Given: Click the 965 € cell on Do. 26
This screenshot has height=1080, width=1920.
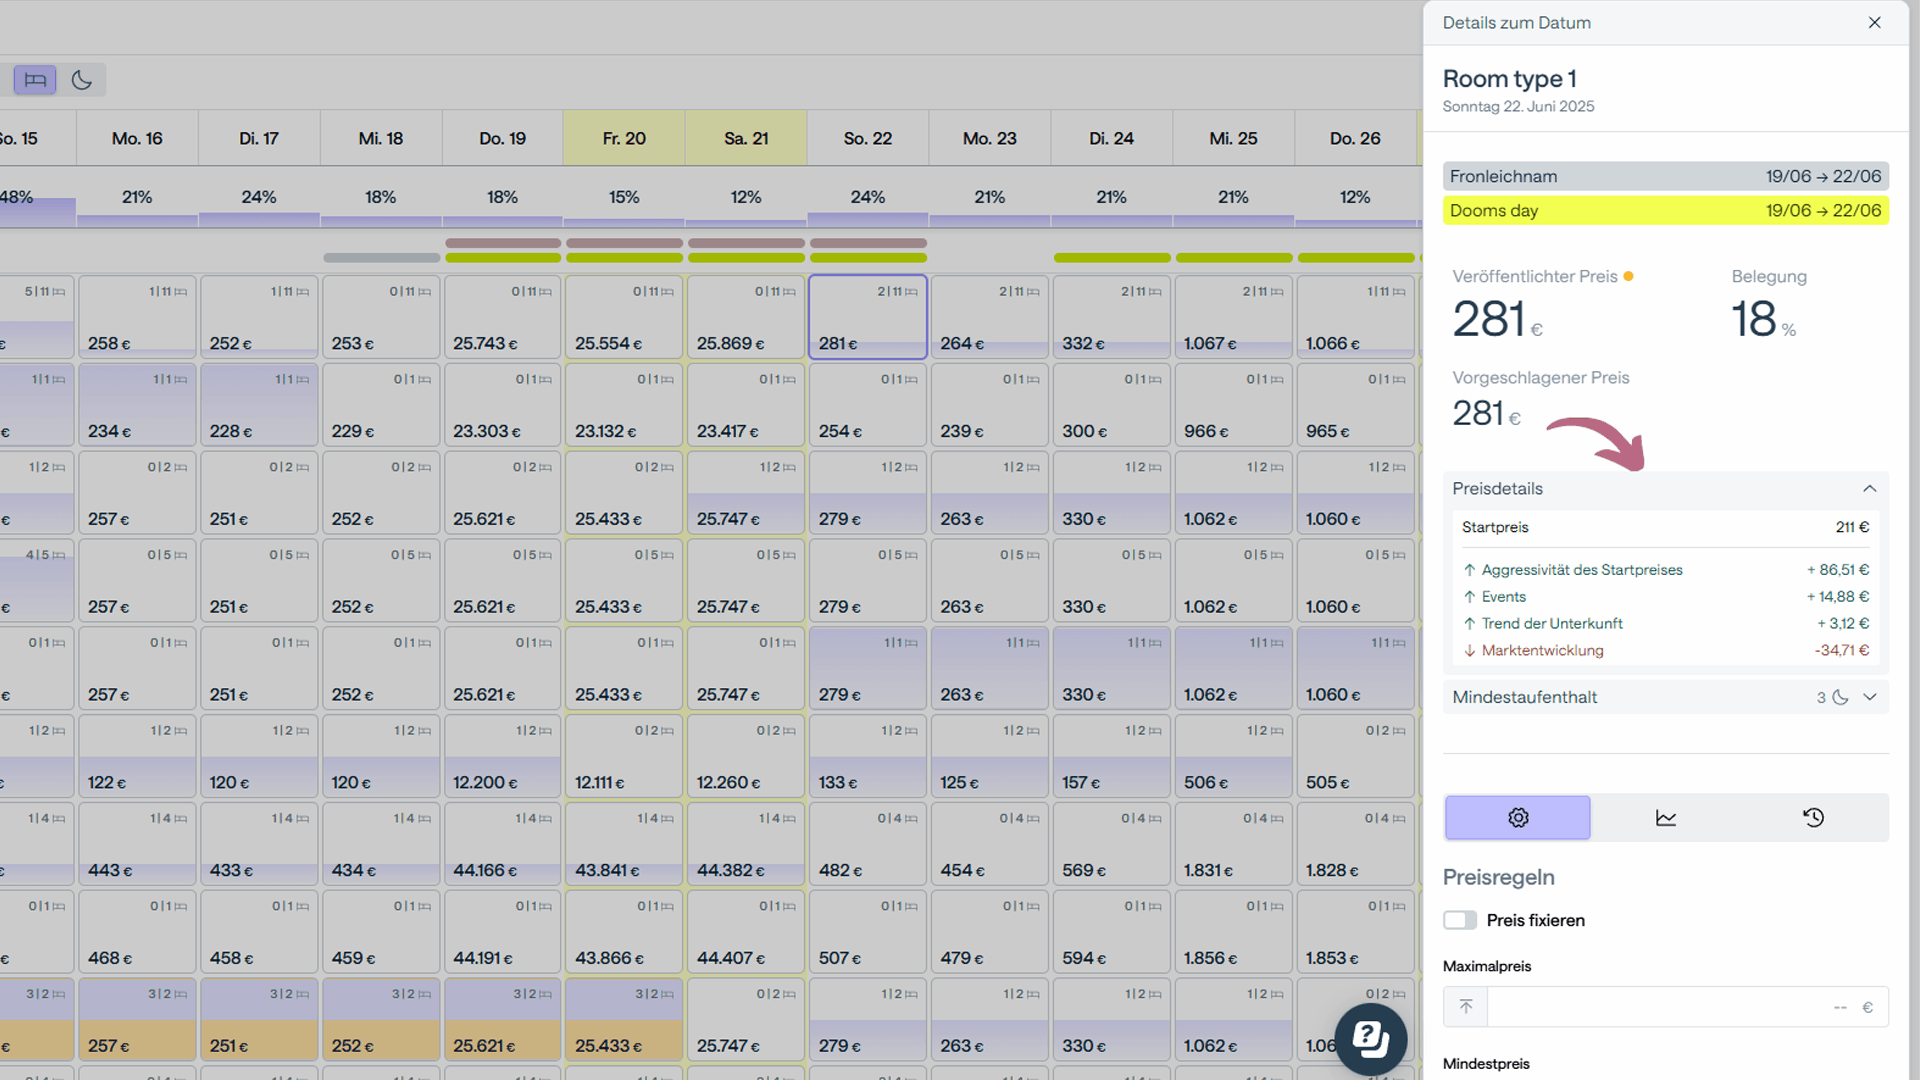Looking at the screenshot, I should tap(1355, 405).
